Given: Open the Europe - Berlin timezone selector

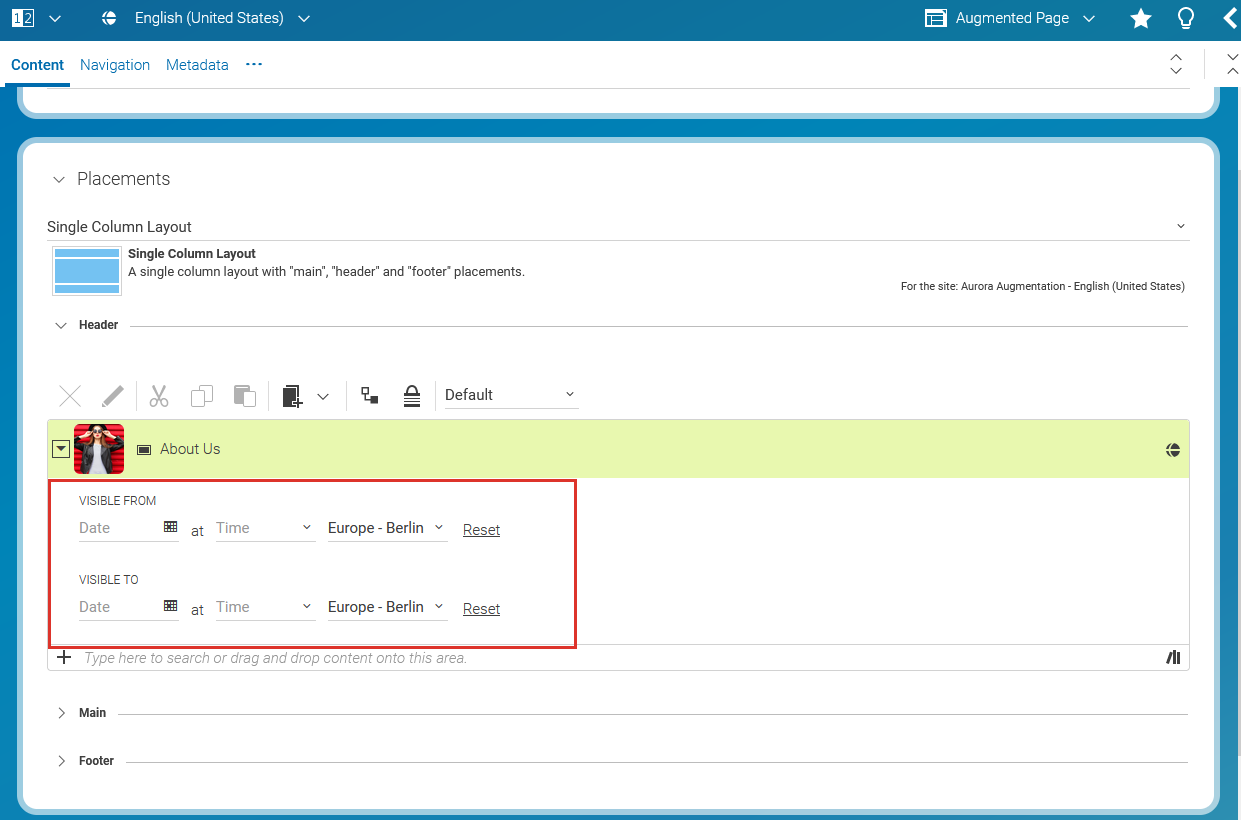Looking at the screenshot, I should pyautogui.click(x=386, y=528).
